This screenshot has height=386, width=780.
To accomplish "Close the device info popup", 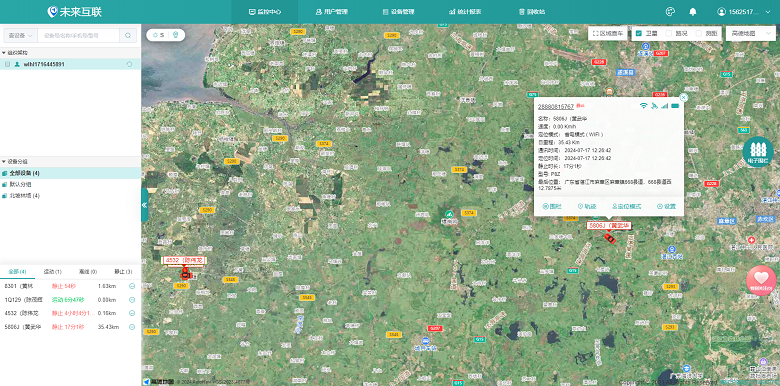I will pyautogui.click(x=683, y=97).
